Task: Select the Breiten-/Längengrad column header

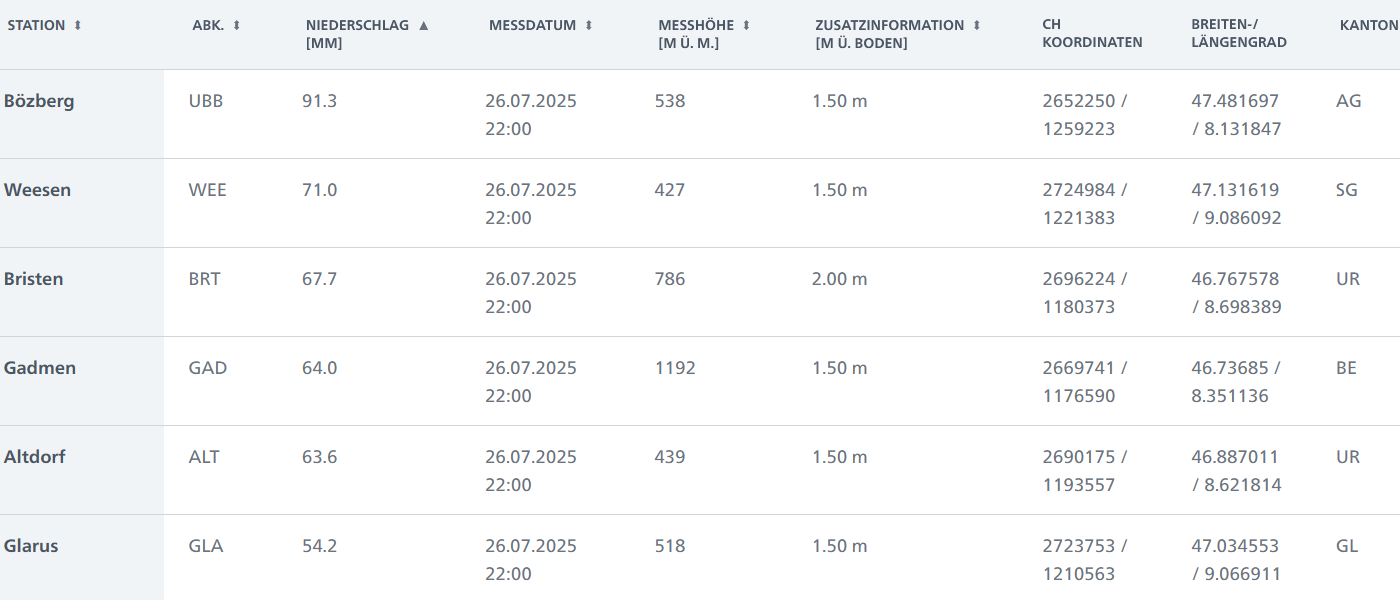Action: 1239,34
